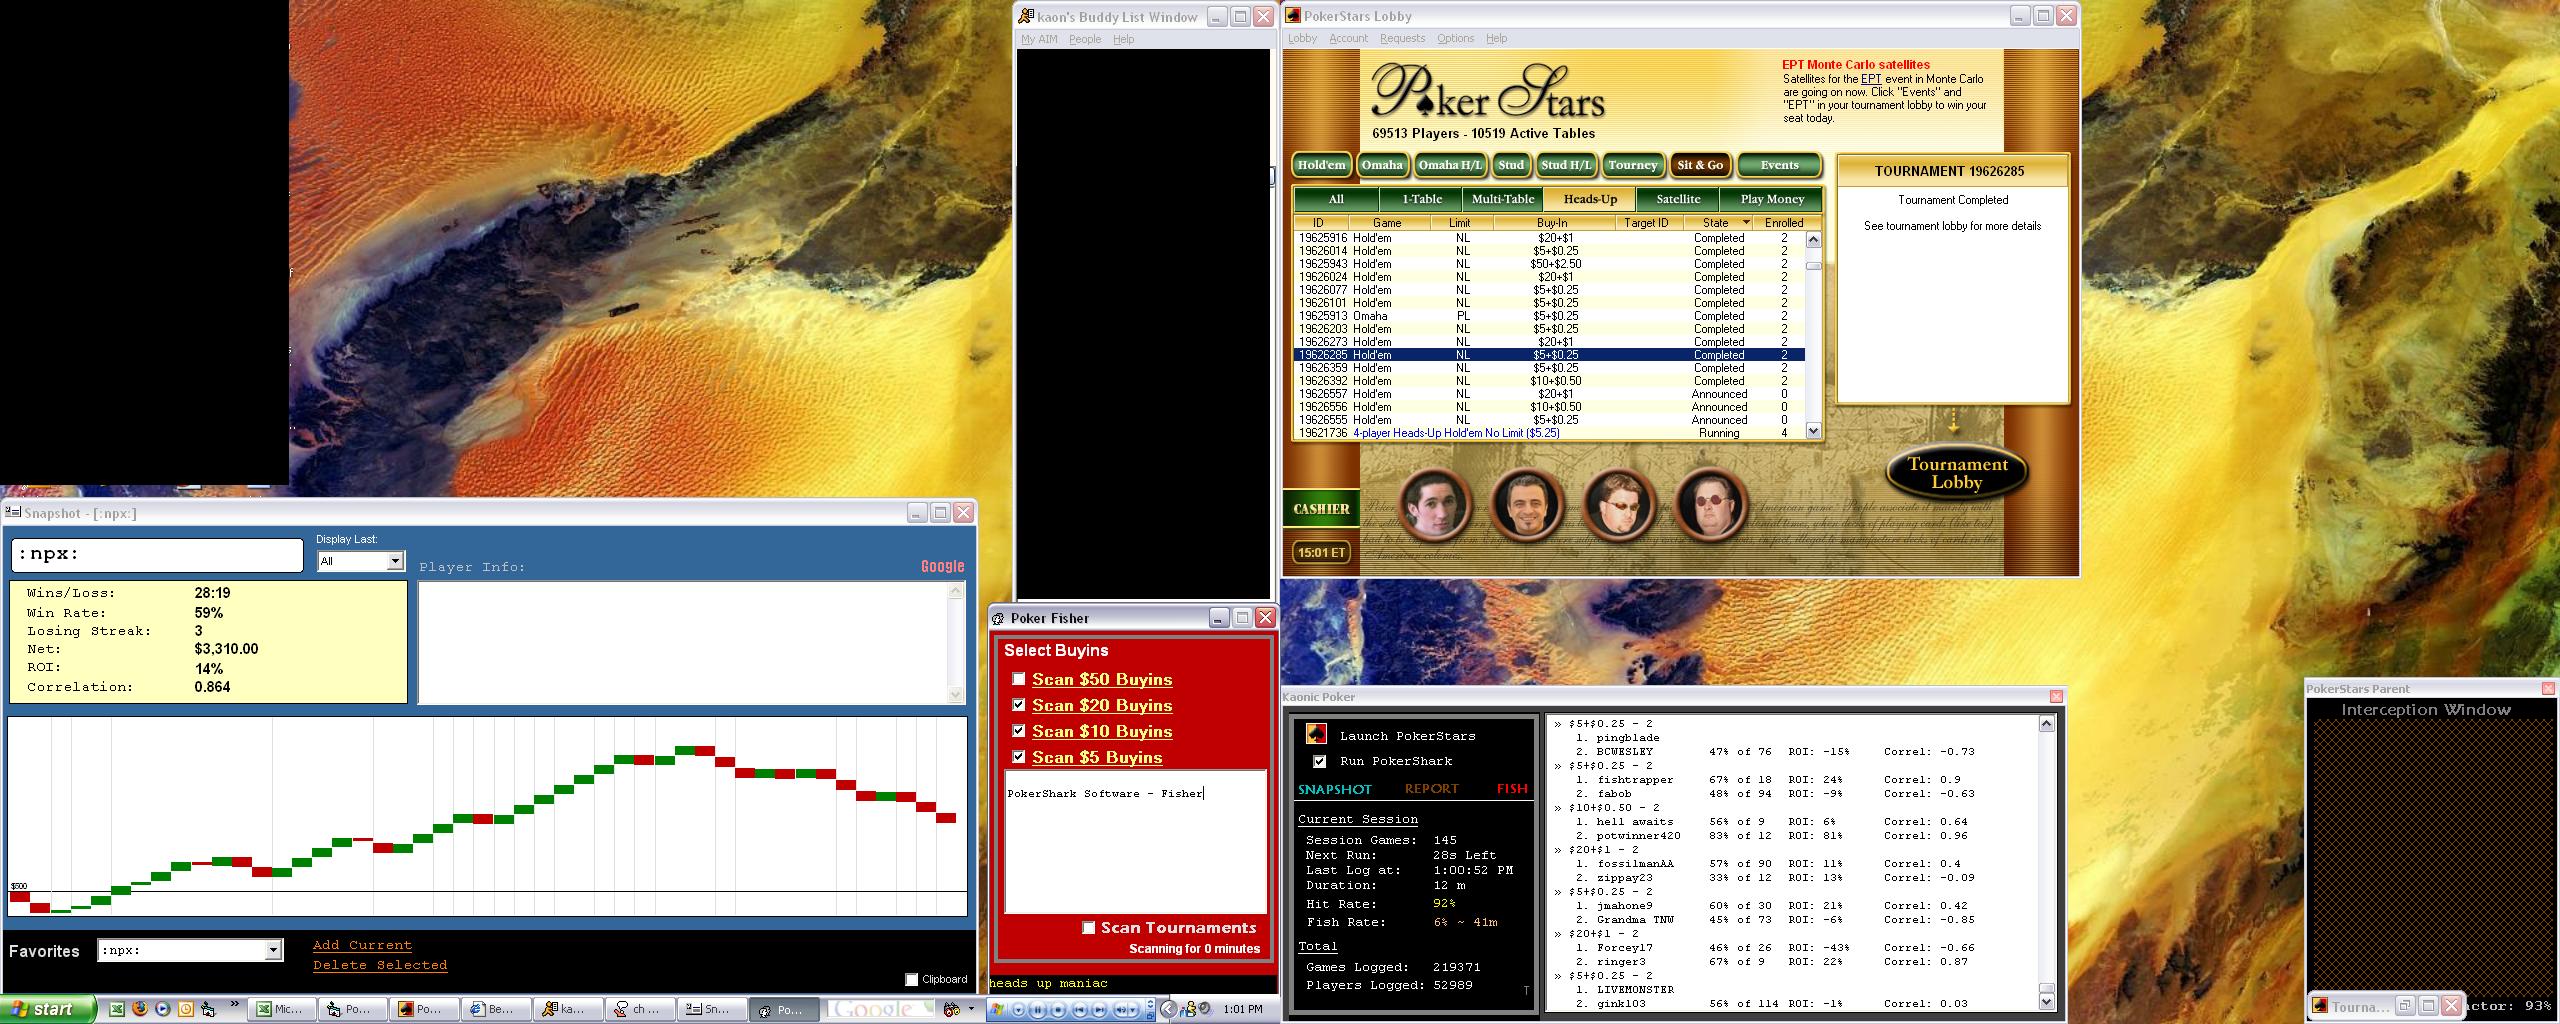Click State column sort arrow
Screen dimensions: 2560x1024
(1746, 223)
